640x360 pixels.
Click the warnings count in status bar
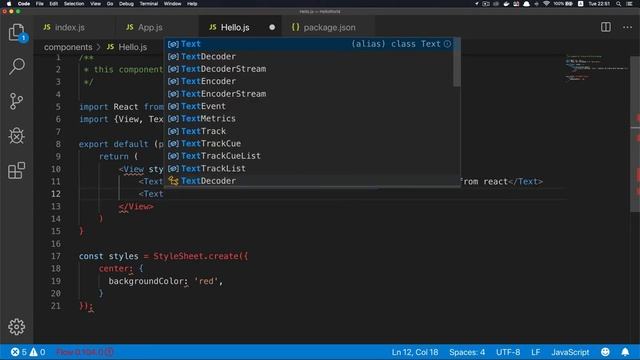pyautogui.click(x=38, y=352)
